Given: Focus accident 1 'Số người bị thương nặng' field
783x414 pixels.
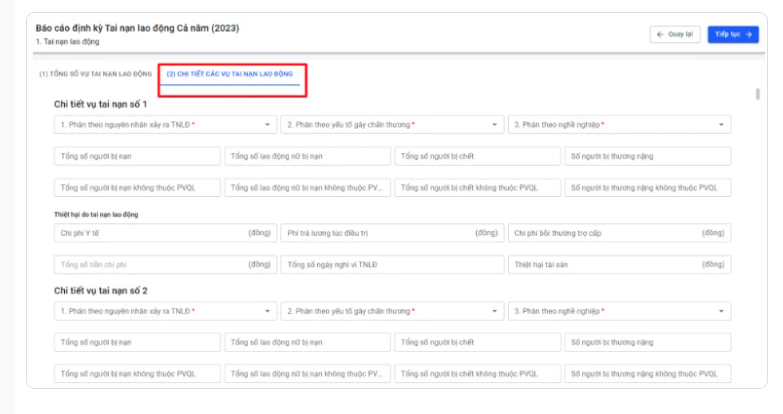Looking at the screenshot, I should click(x=648, y=156).
